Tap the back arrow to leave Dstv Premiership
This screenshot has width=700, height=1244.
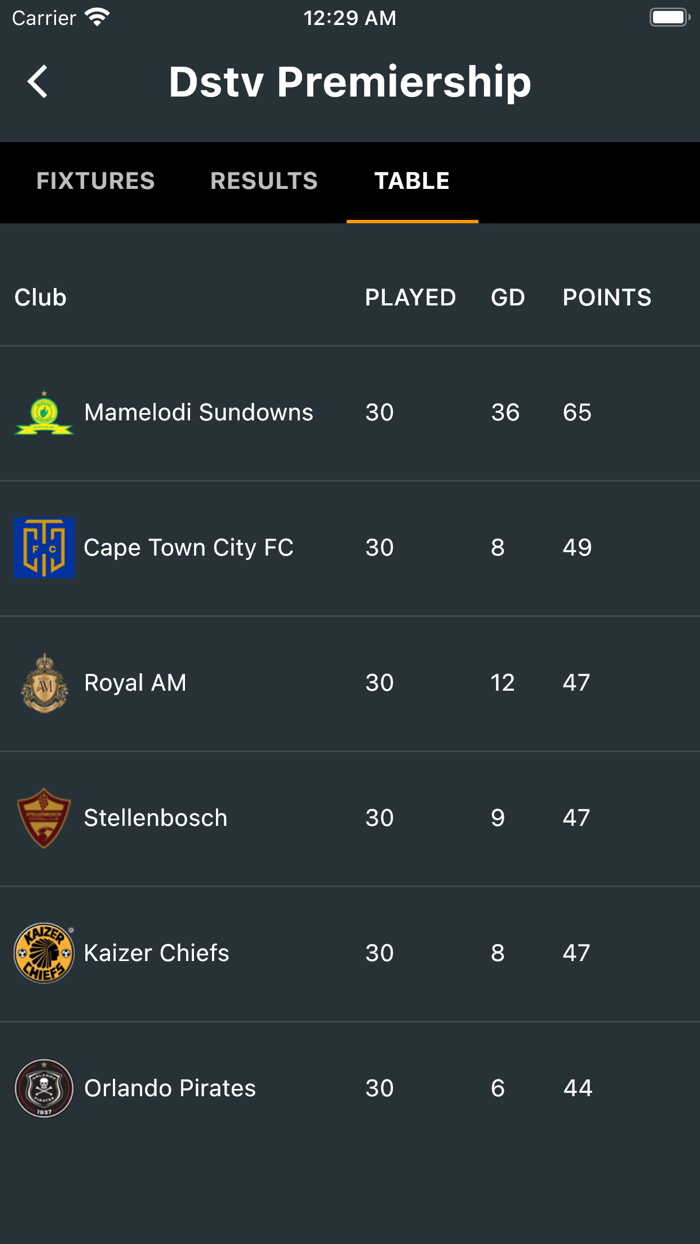[37, 82]
